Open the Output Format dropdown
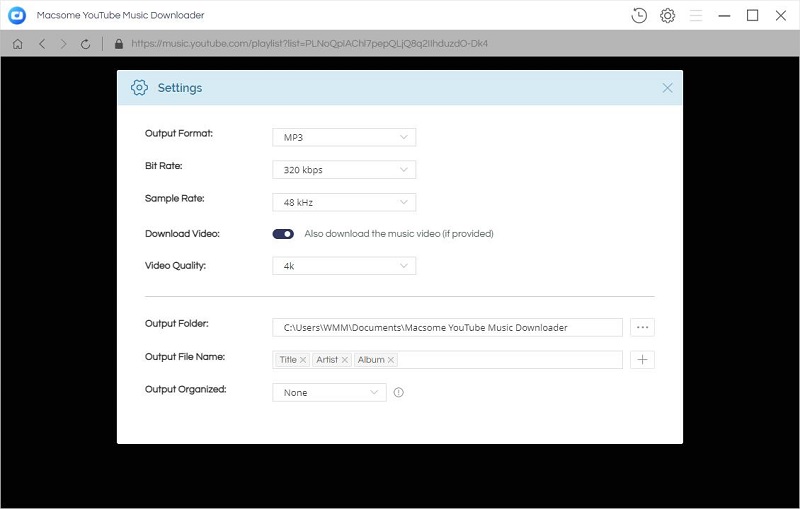This screenshot has height=509, width=800. click(x=344, y=137)
